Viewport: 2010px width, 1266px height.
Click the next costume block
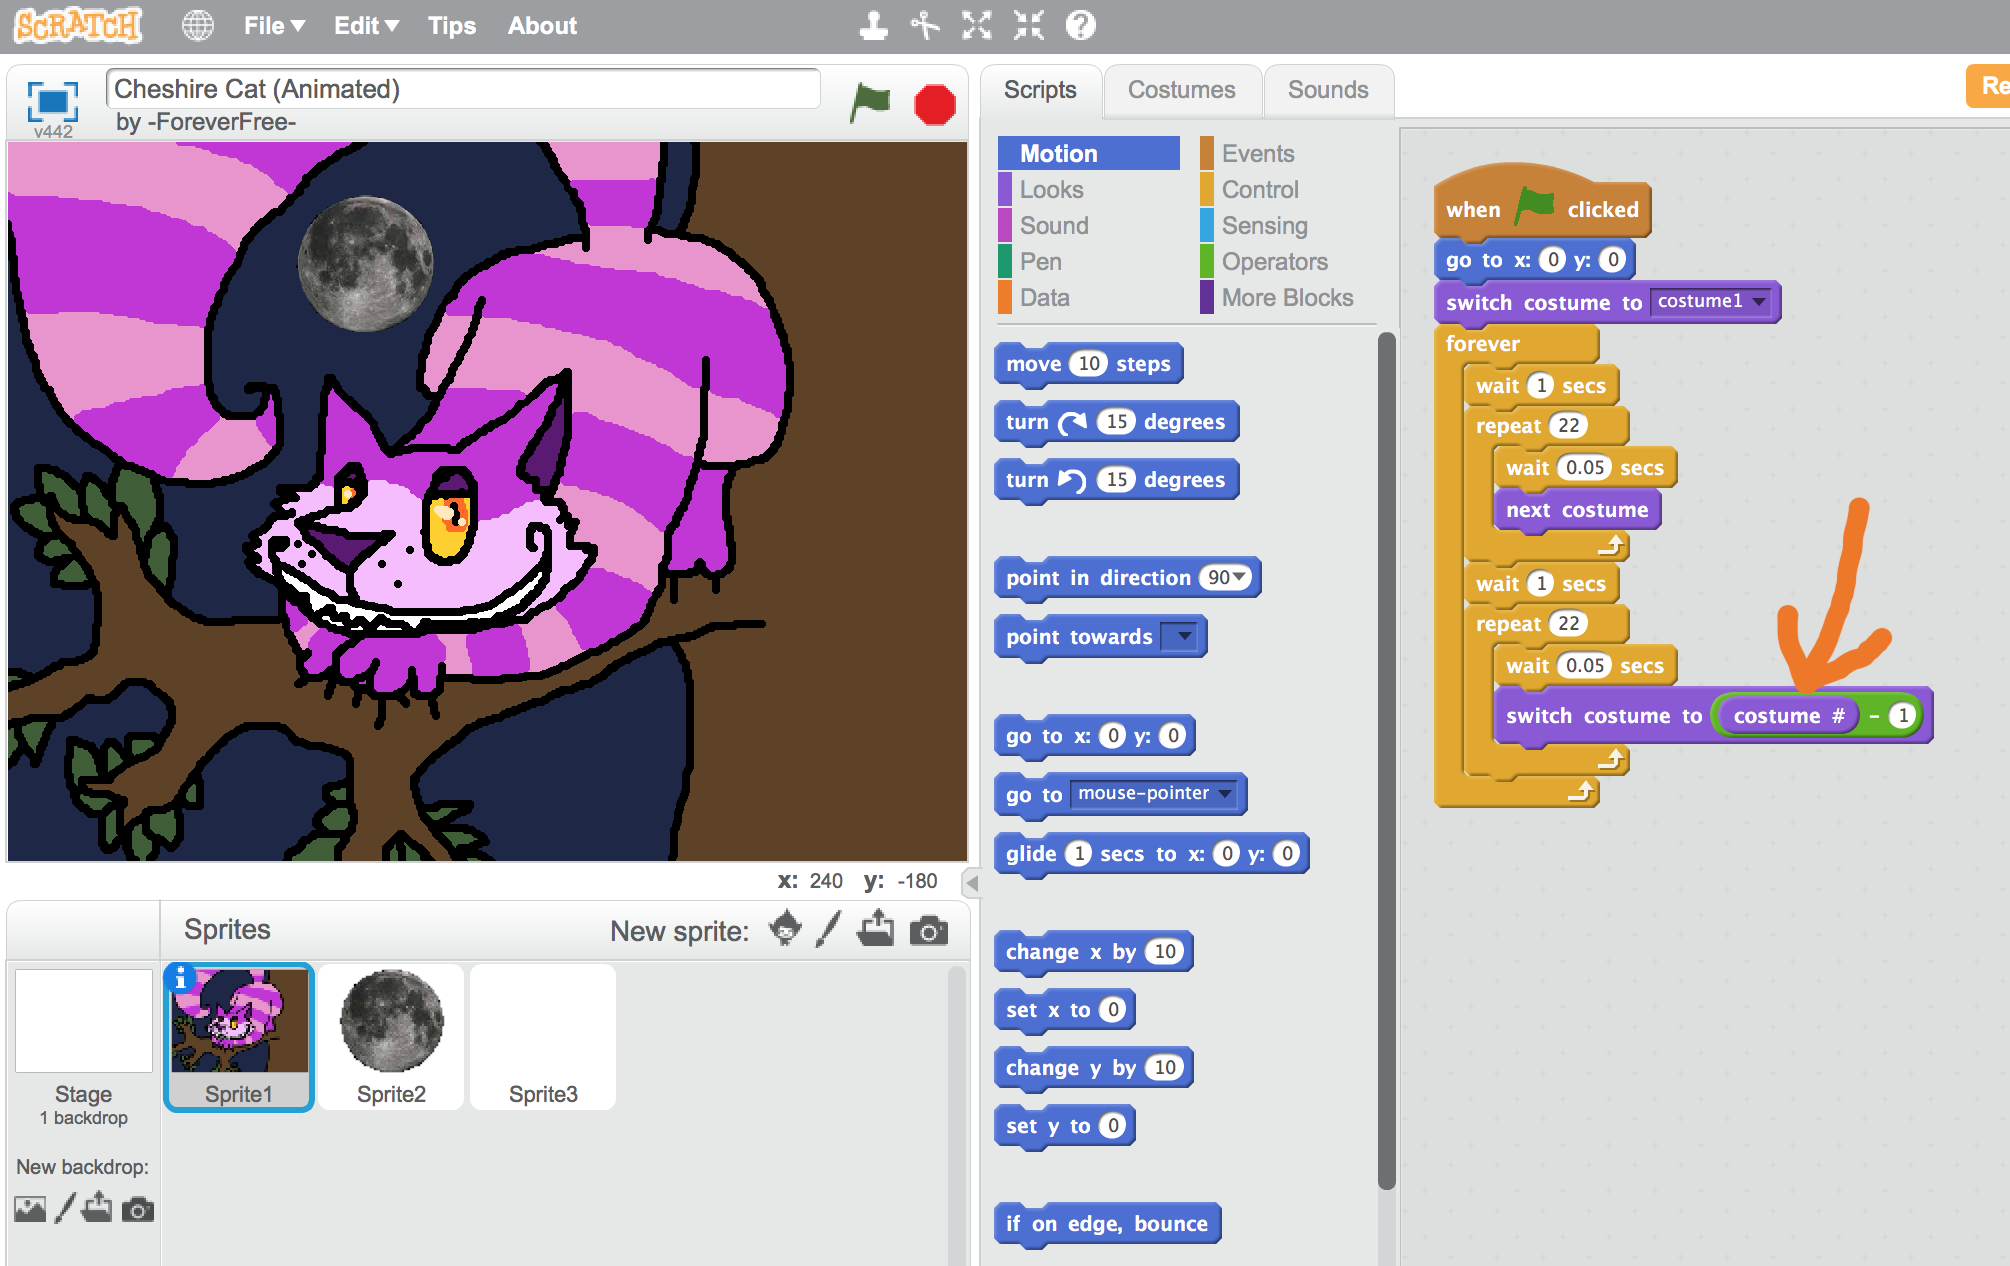(x=1577, y=510)
